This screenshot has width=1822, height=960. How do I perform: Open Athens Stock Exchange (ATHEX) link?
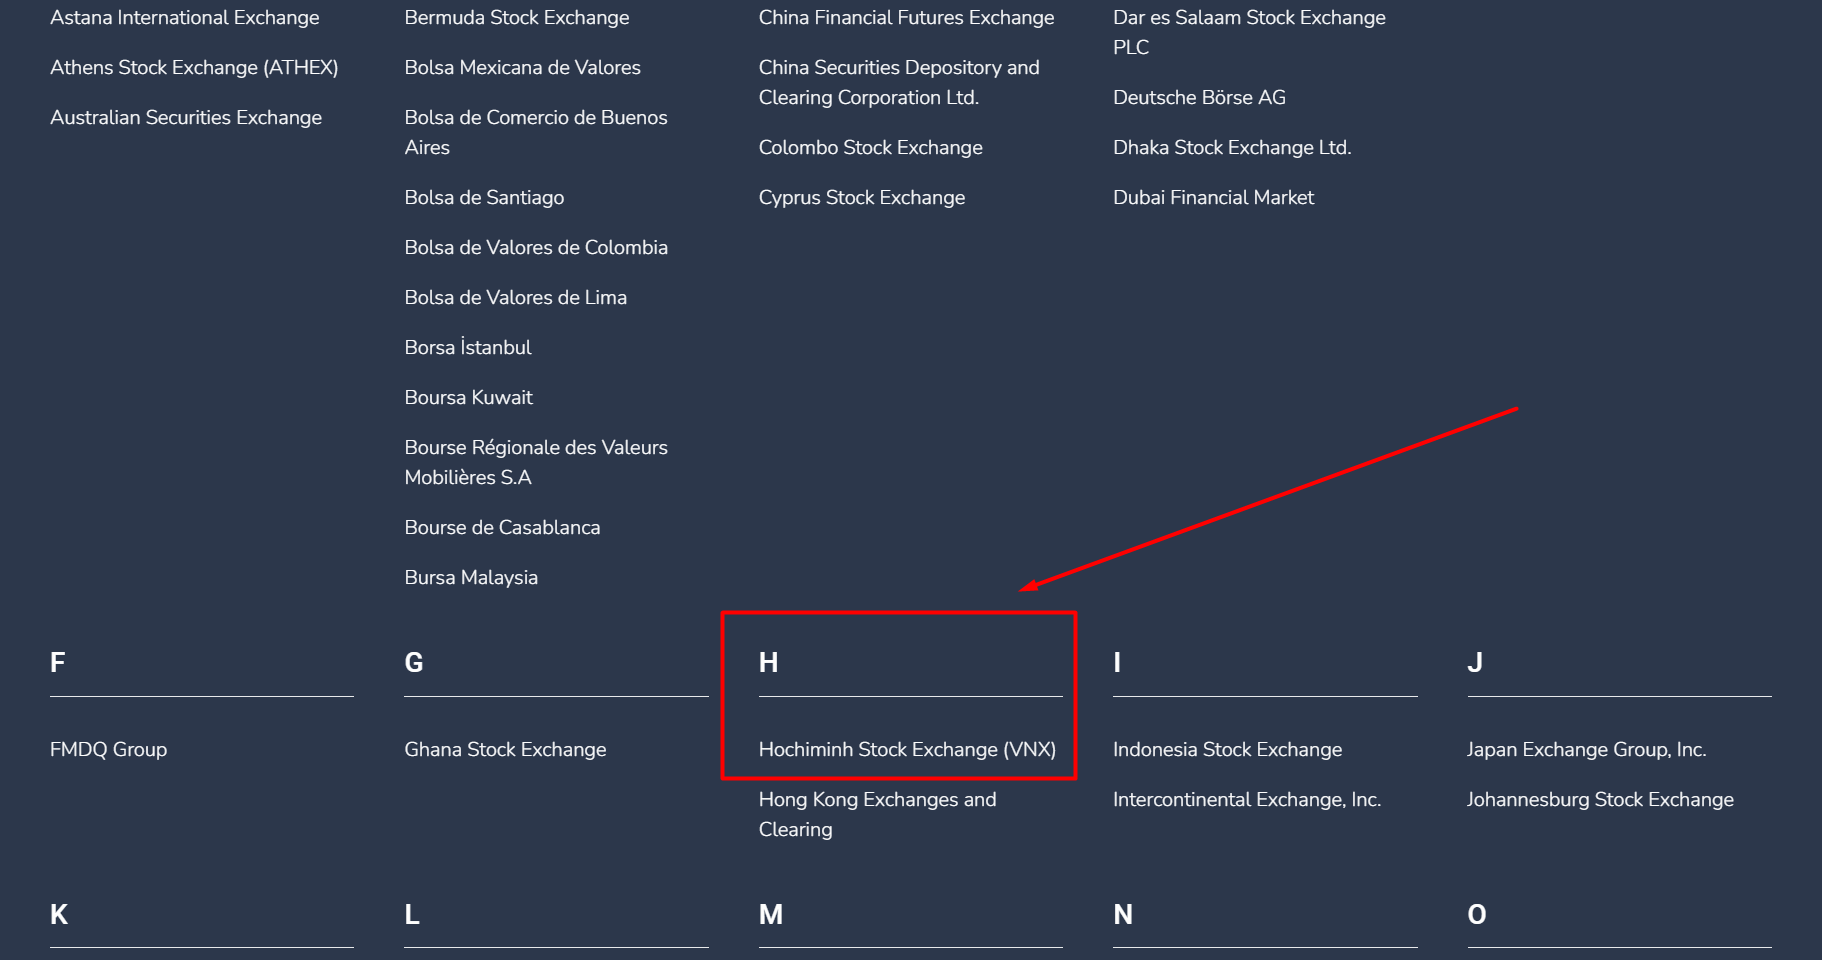194,67
